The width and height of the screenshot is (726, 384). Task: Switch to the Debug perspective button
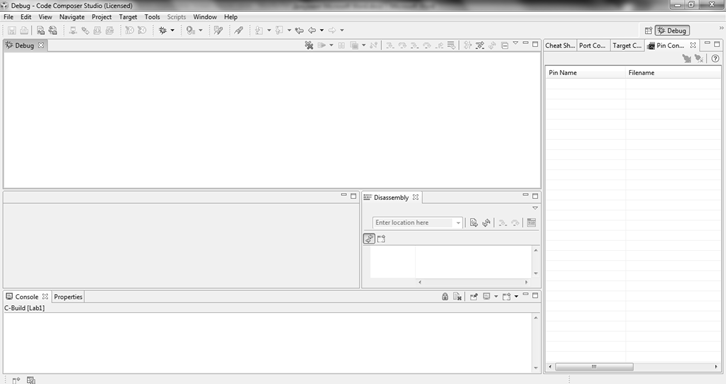pyautogui.click(x=672, y=31)
